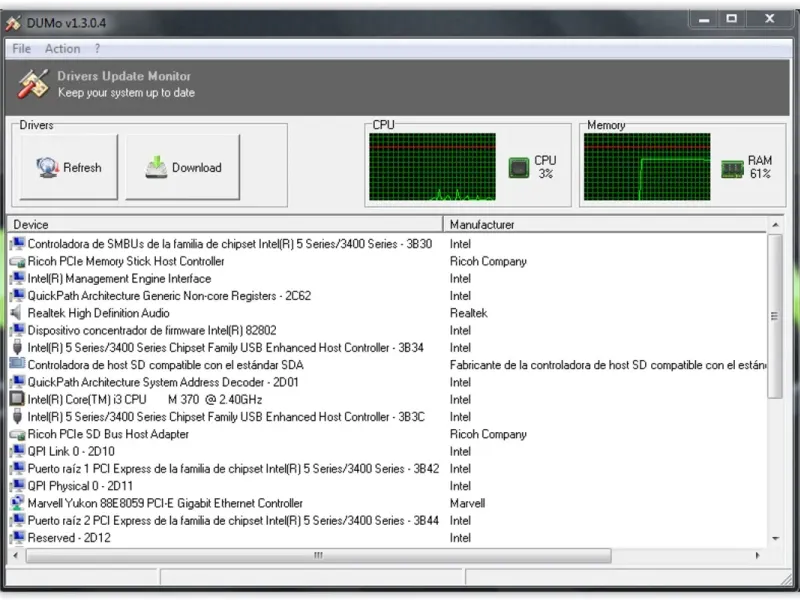Viewport: 800px width, 600px height.
Task: Click the horizontal scrollbar thumb
Action: [x=318, y=555]
